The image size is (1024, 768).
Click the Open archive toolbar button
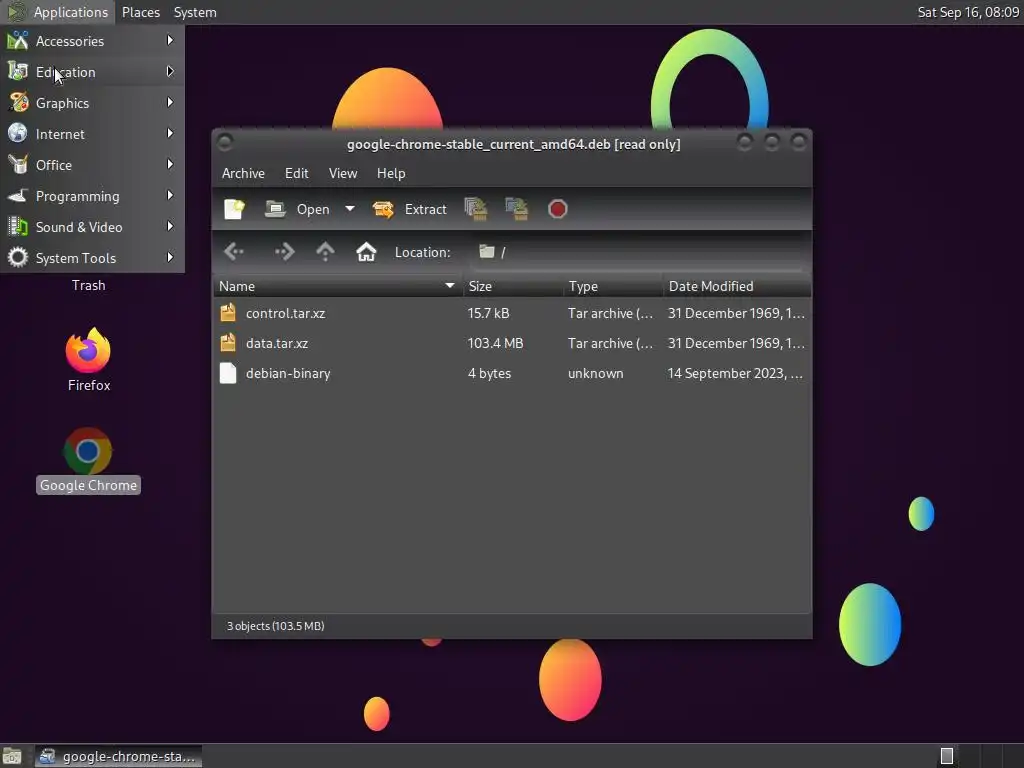coord(297,209)
